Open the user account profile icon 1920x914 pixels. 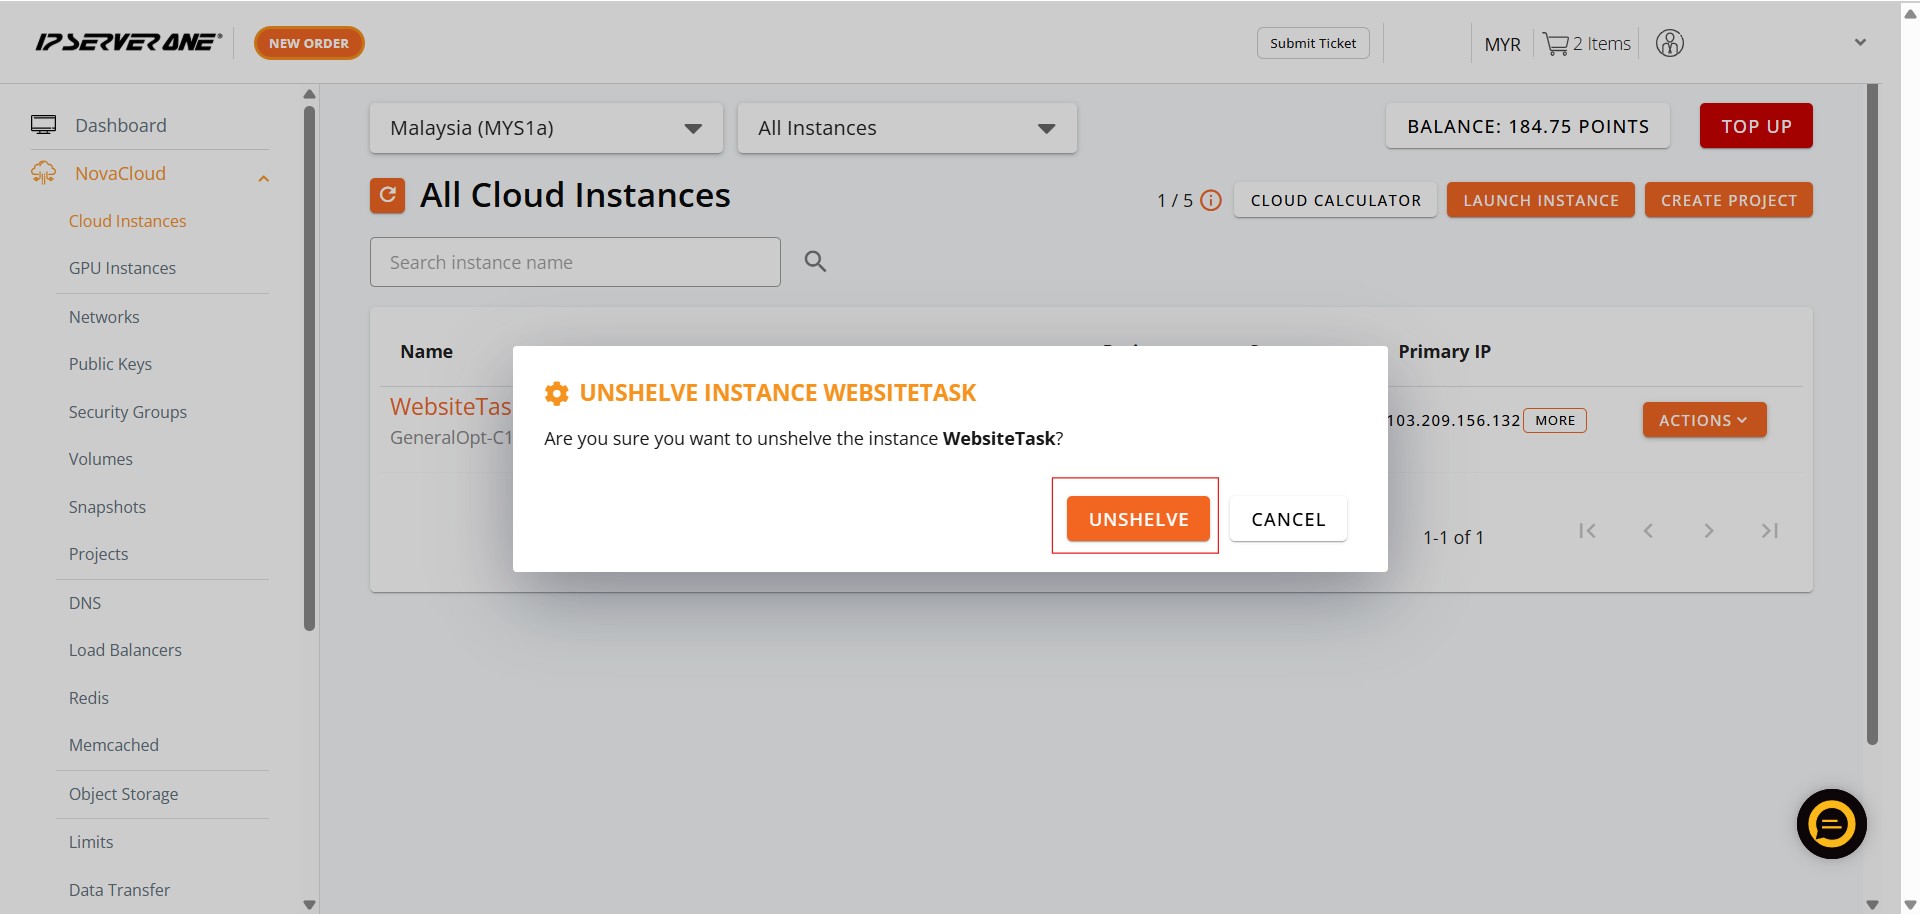(x=1669, y=43)
